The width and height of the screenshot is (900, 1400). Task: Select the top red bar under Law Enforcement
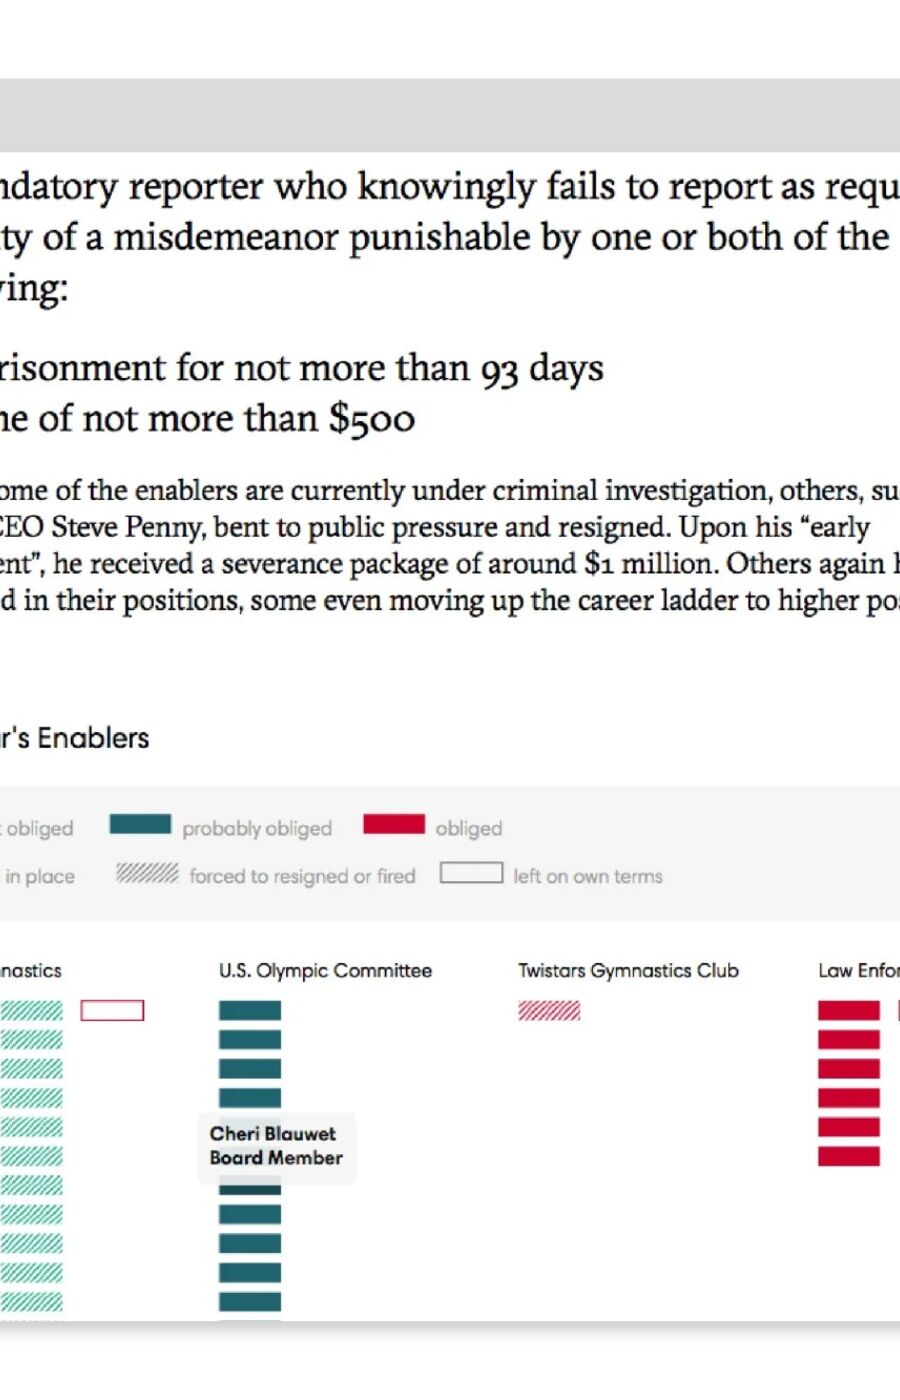click(848, 1011)
